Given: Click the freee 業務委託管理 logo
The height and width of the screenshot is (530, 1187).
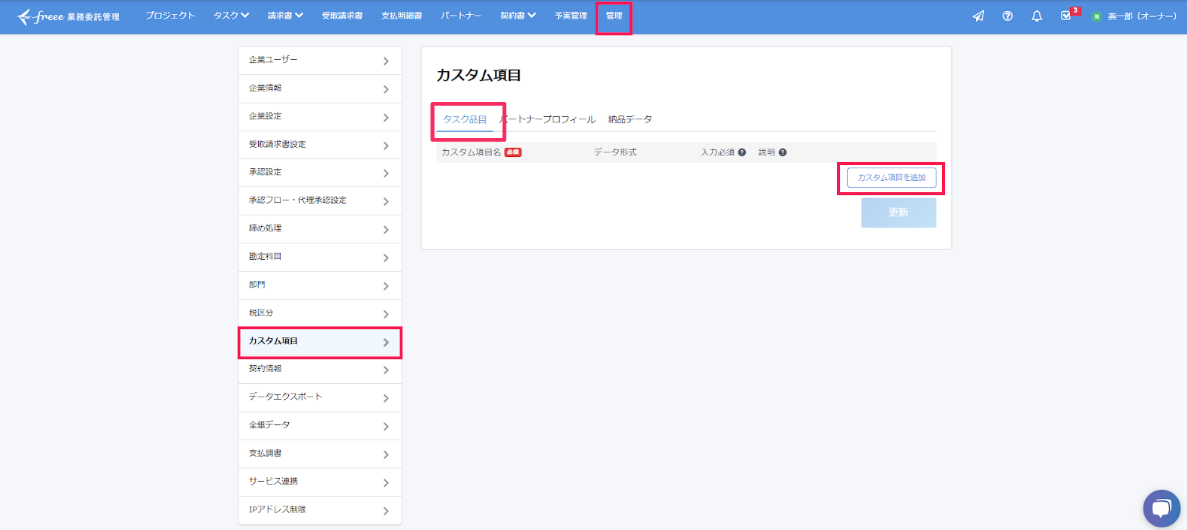Looking at the screenshot, I should tap(68, 16).
